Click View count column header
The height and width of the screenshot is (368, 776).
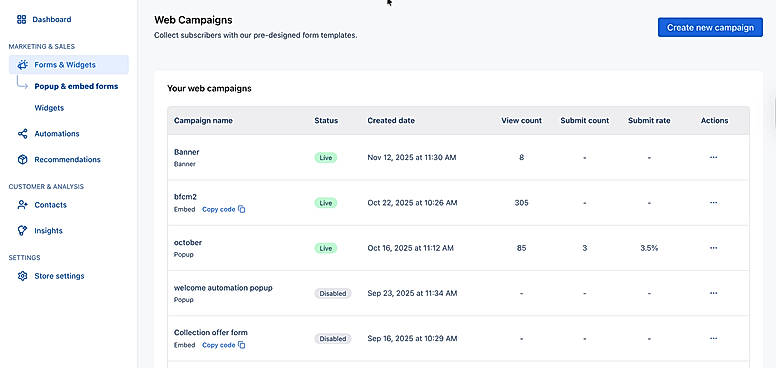tap(521, 121)
